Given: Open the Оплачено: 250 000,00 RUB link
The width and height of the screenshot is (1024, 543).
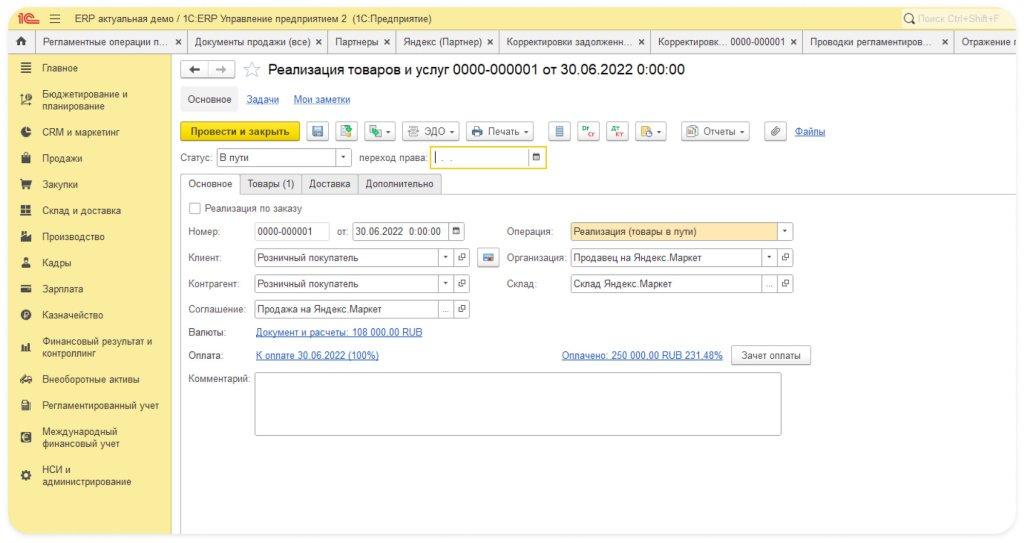Looking at the screenshot, I should [x=641, y=355].
